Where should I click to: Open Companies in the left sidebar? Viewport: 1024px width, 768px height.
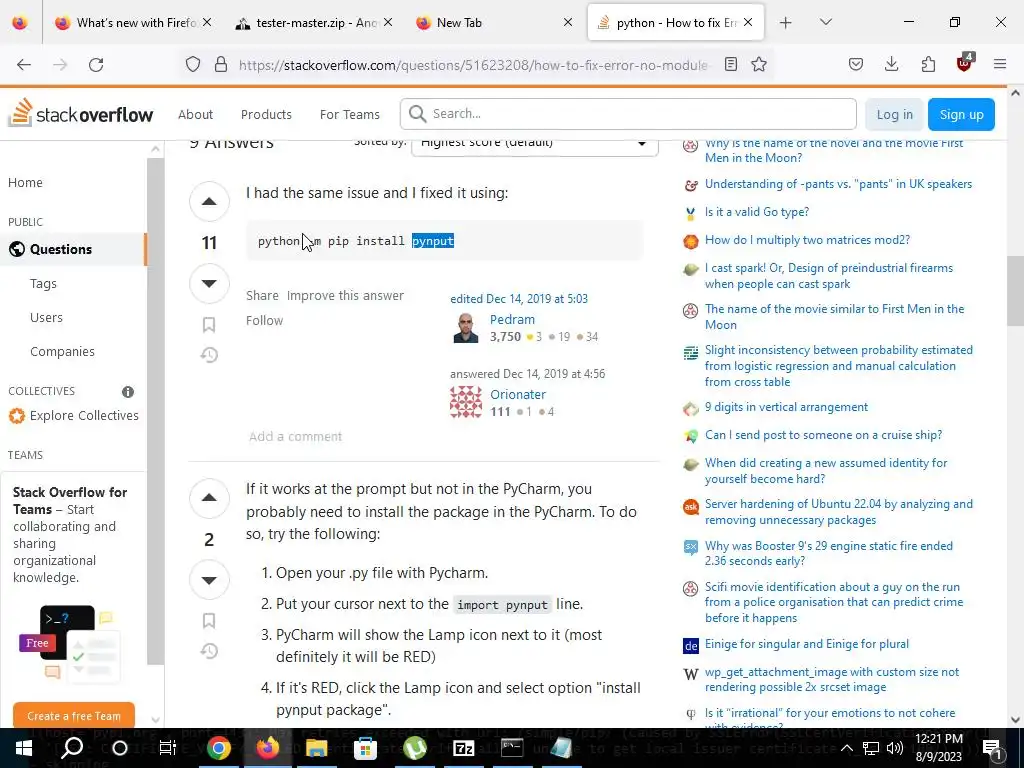tap(62, 351)
